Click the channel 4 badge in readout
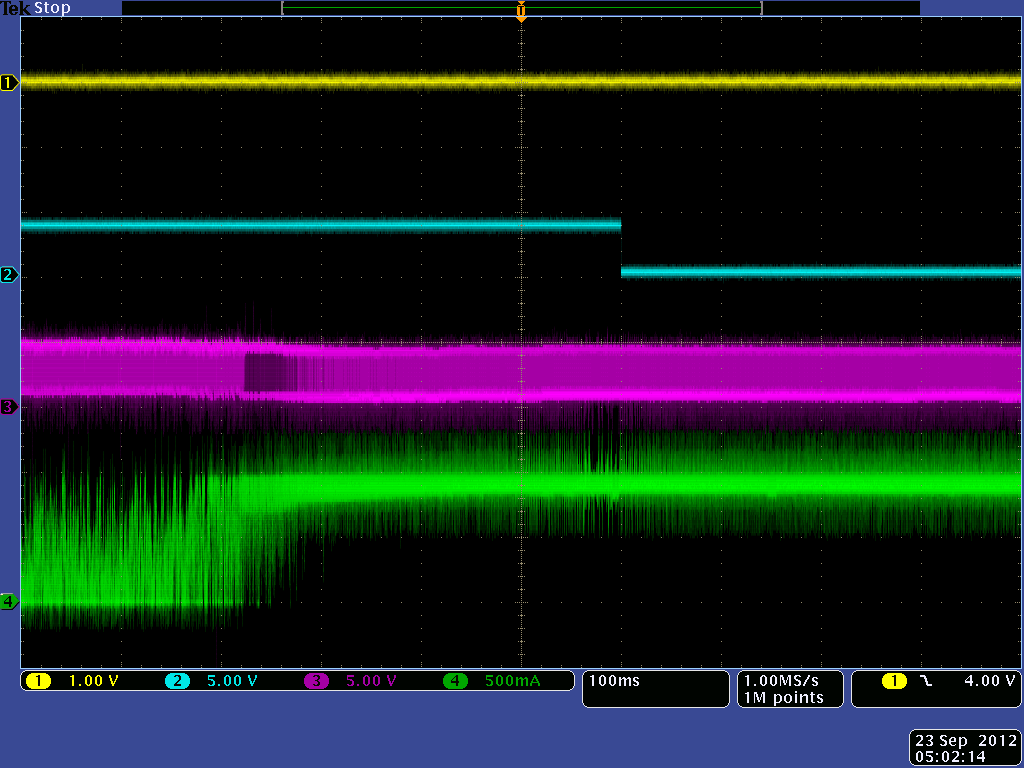The width and height of the screenshot is (1024, 768). tap(455, 681)
